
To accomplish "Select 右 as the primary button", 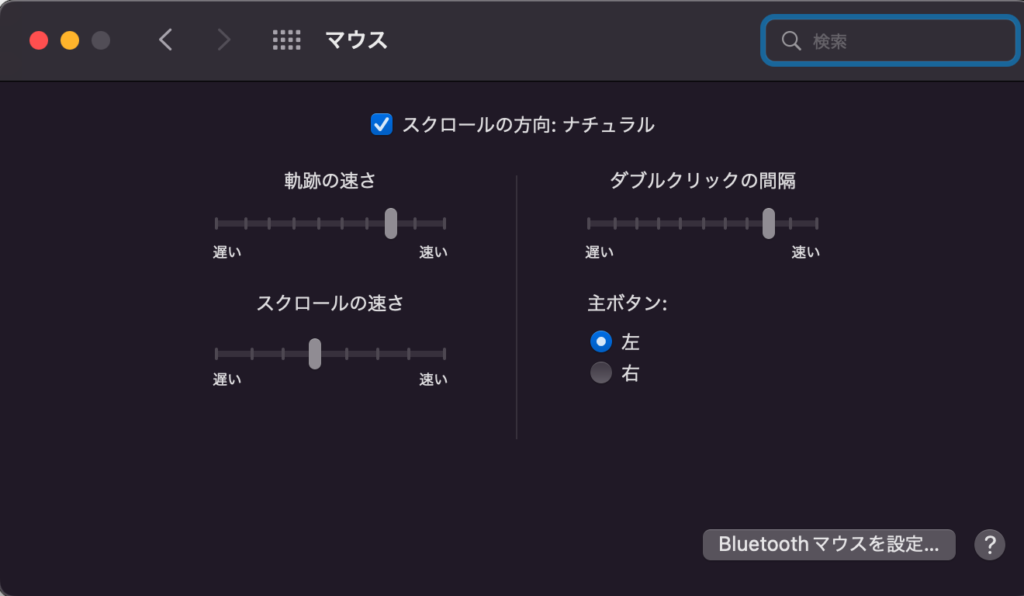I will coord(601,373).
